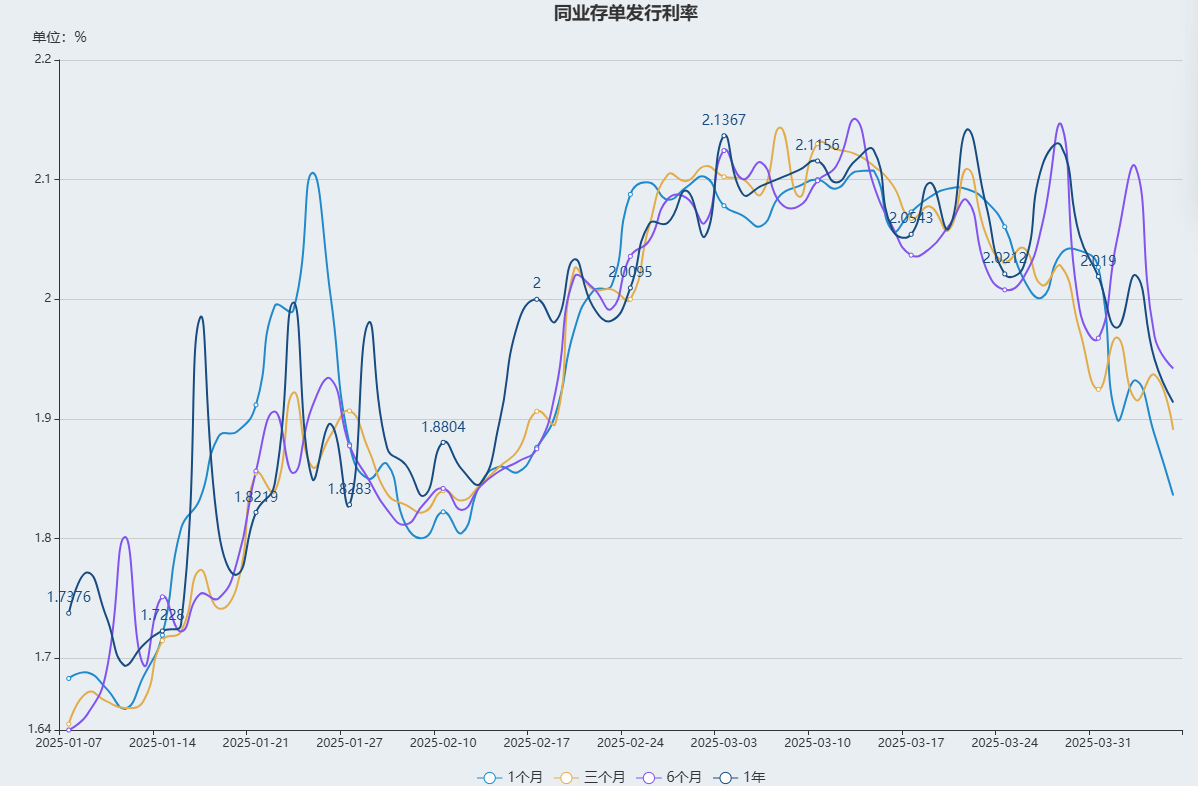Click the 2.0095 data point marker
This screenshot has width=1198, height=786.
[x=630, y=288]
